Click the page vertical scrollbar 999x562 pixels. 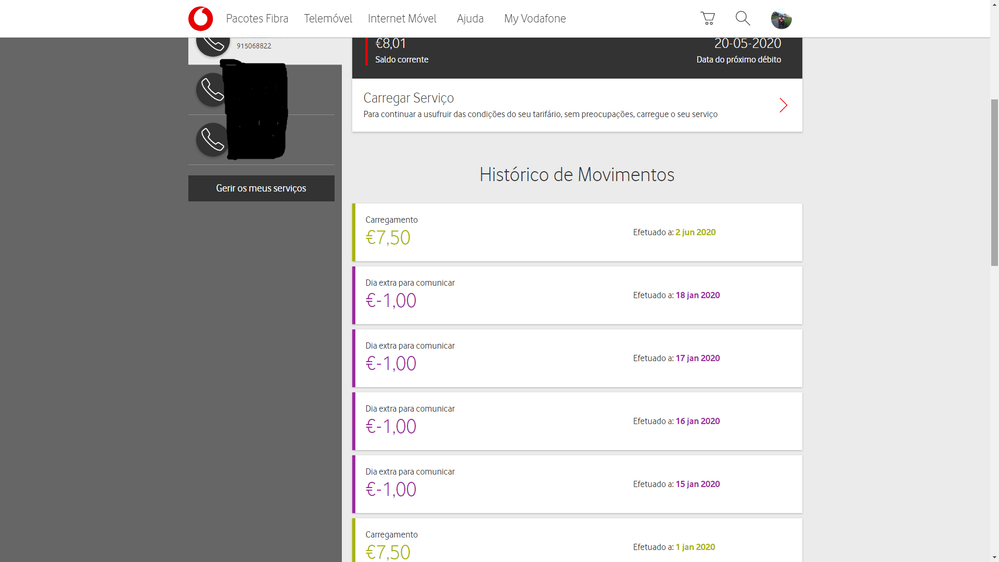pyautogui.click(x=992, y=180)
